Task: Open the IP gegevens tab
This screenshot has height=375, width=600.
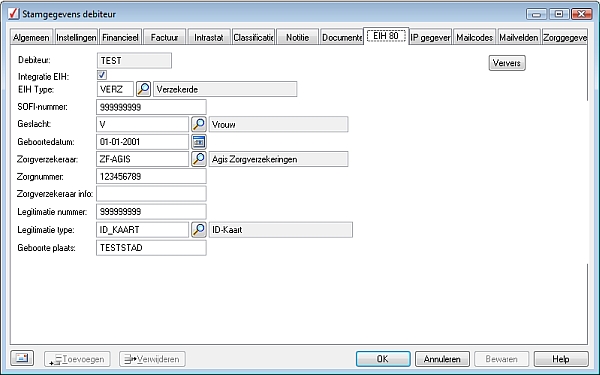Action: tap(430, 37)
